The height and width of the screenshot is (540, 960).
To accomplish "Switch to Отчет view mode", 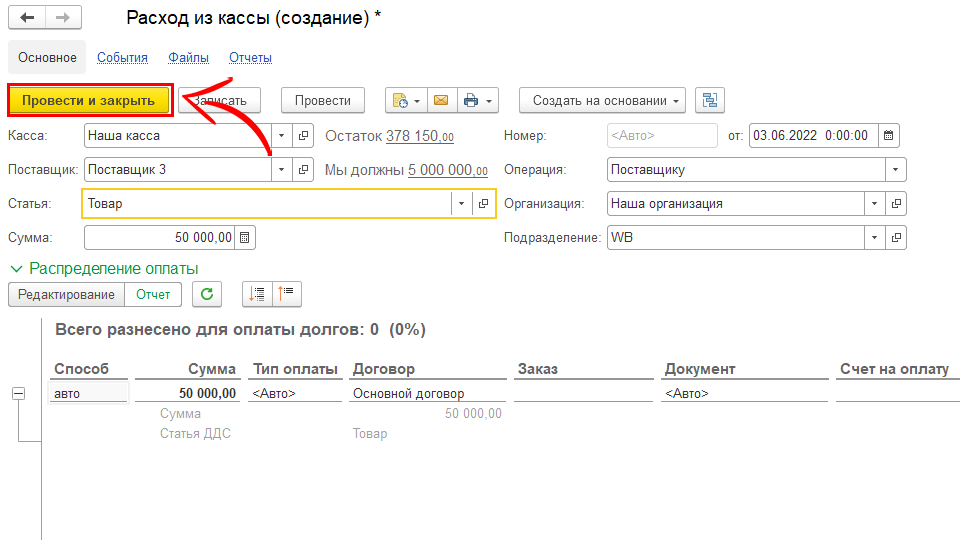I will click(x=153, y=294).
